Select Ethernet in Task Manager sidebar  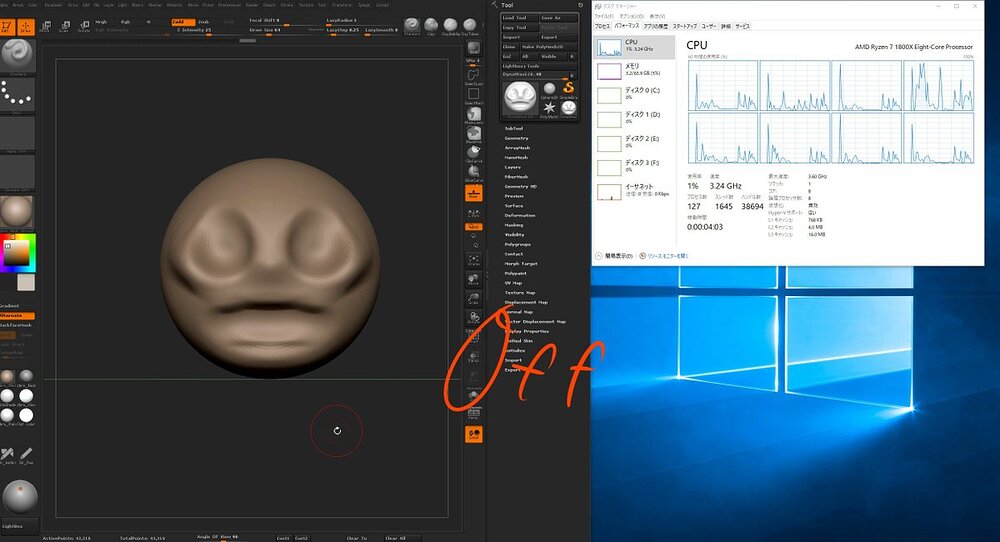tap(635, 191)
